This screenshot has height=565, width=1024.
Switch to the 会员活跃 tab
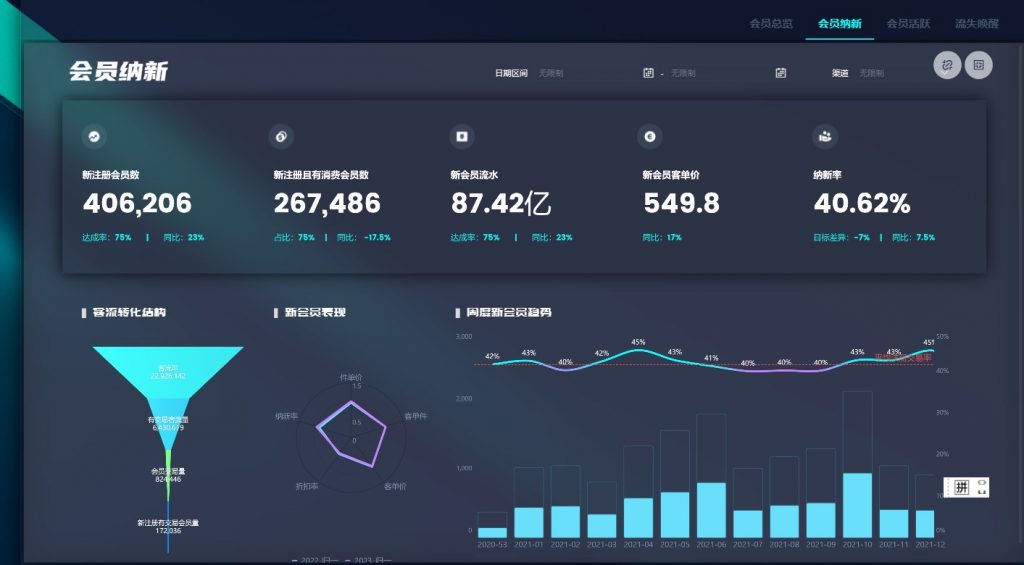pyautogui.click(x=908, y=23)
